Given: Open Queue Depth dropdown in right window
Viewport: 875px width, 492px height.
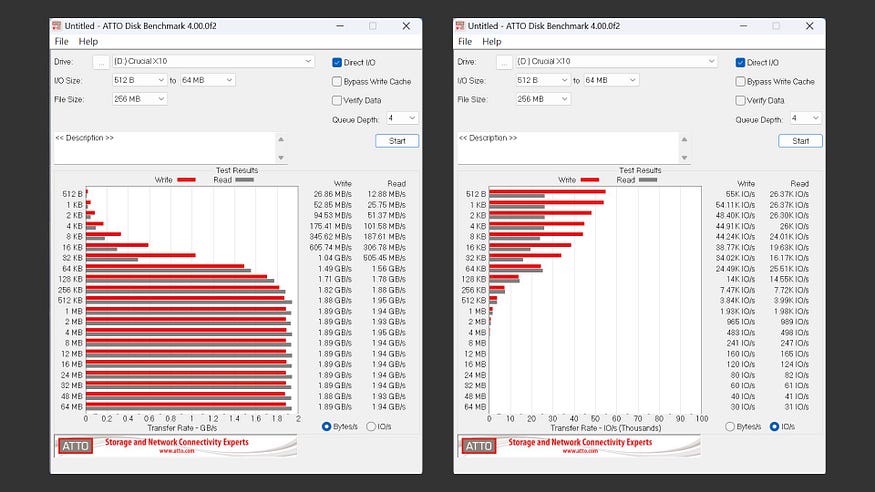Looking at the screenshot, I should (x=806, y=118).
